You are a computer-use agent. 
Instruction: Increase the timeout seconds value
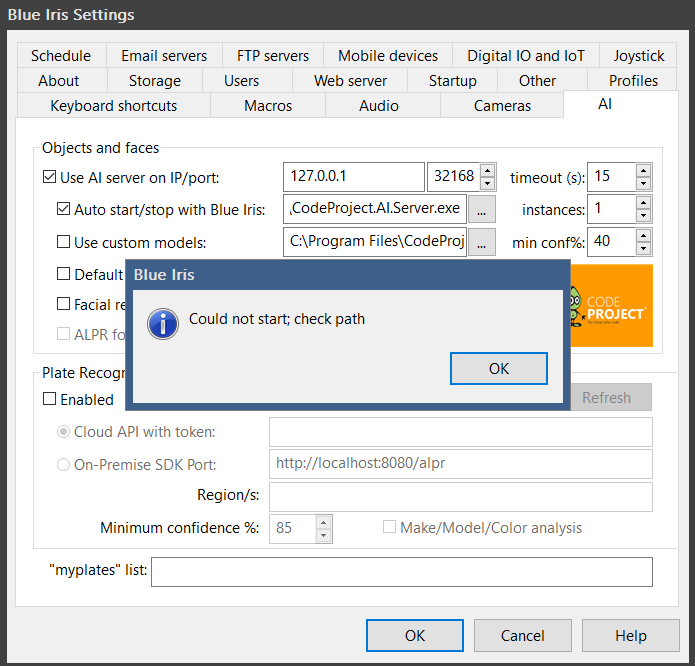pos(643,171)
